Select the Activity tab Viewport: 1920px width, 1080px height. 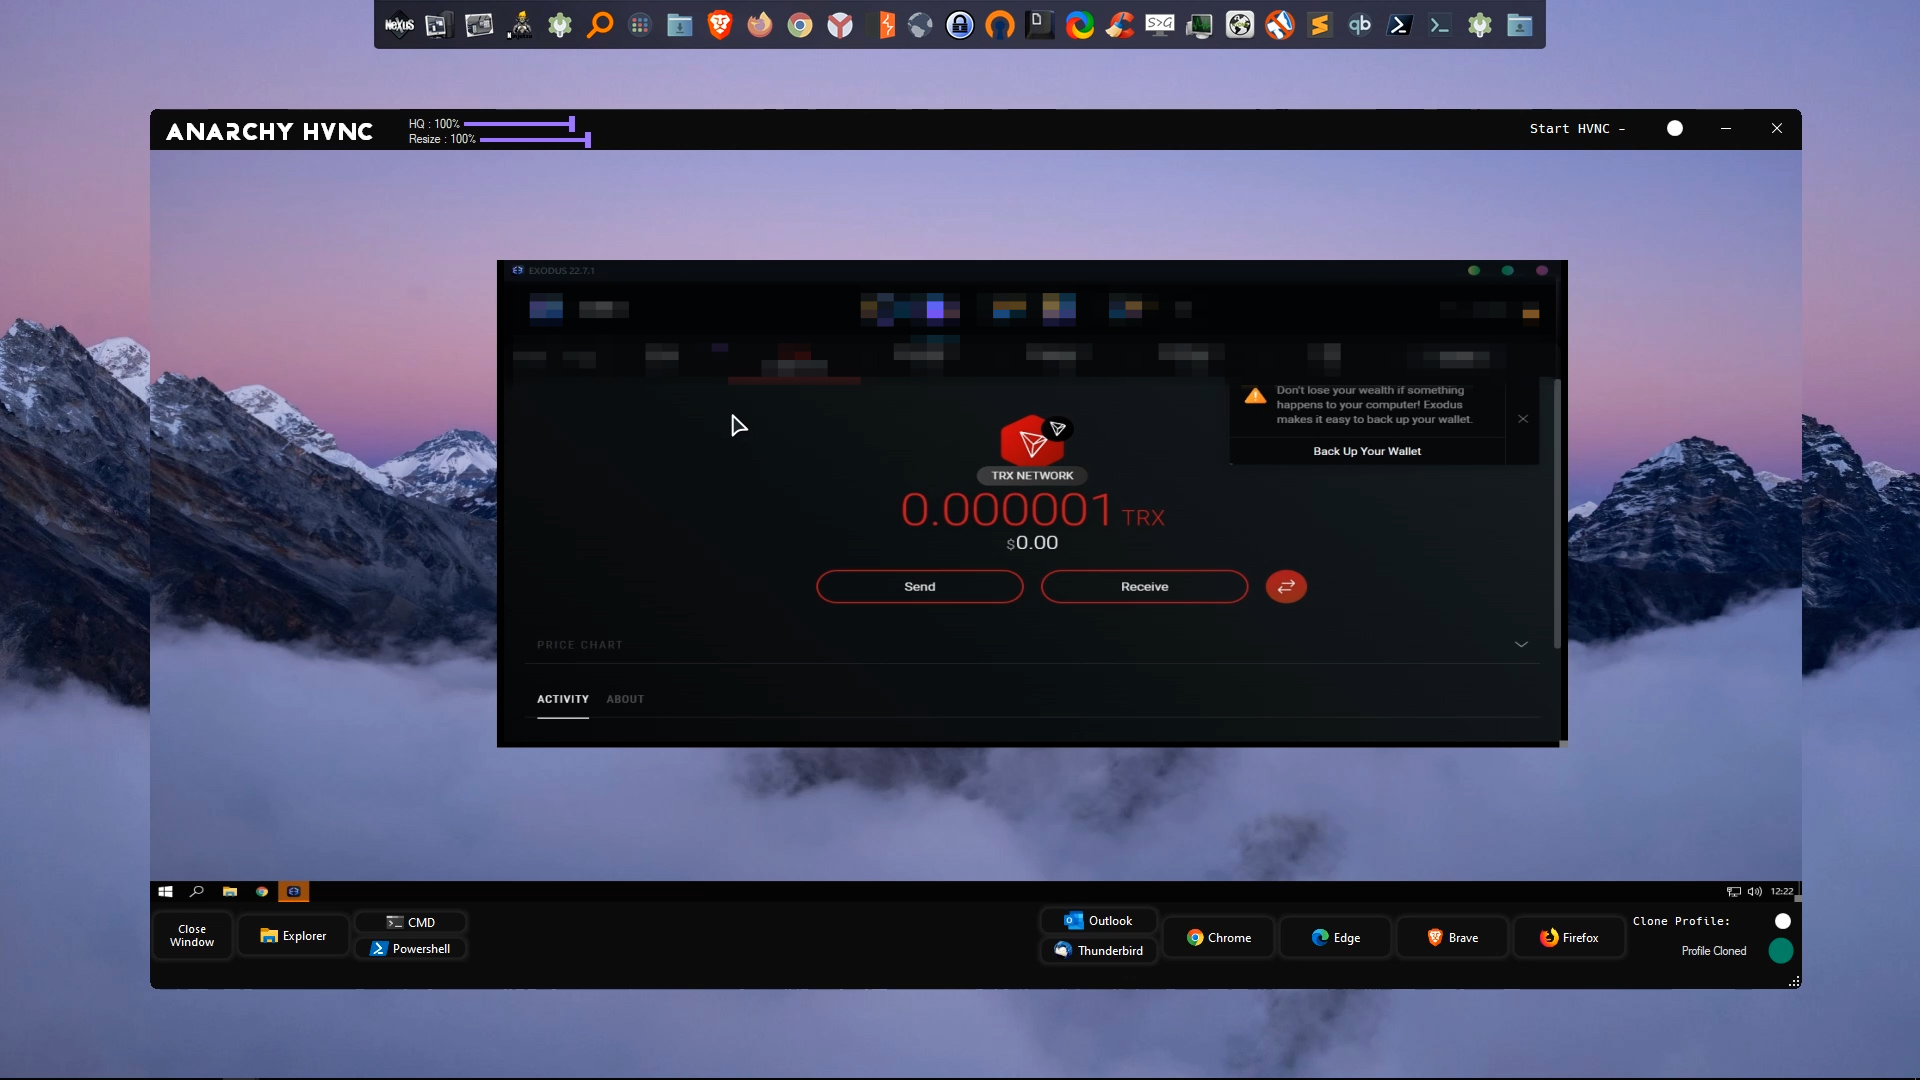pos(562,700)
